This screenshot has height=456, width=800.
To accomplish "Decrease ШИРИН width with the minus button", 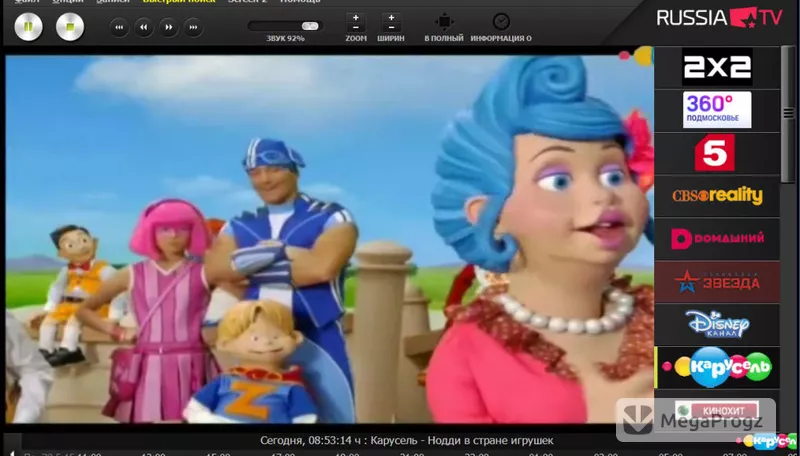I will 391,28.
